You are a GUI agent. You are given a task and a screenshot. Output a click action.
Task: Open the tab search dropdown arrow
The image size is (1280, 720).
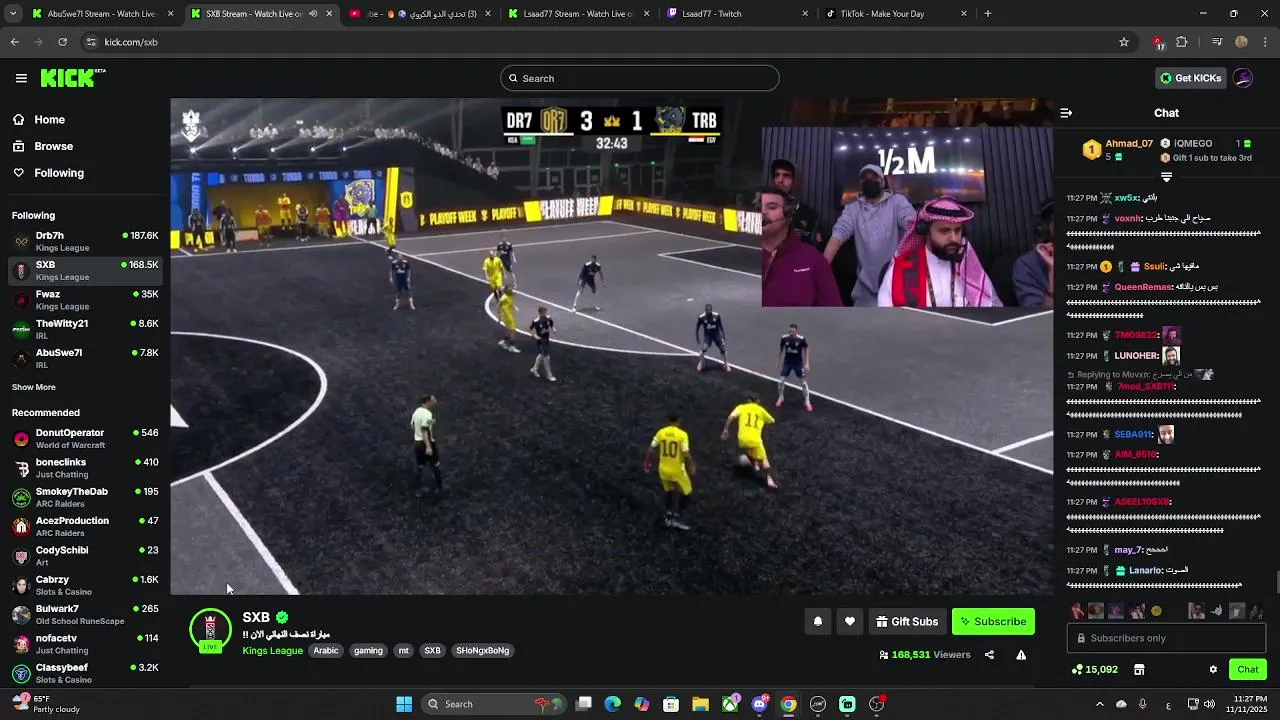(x=13, y=14)
